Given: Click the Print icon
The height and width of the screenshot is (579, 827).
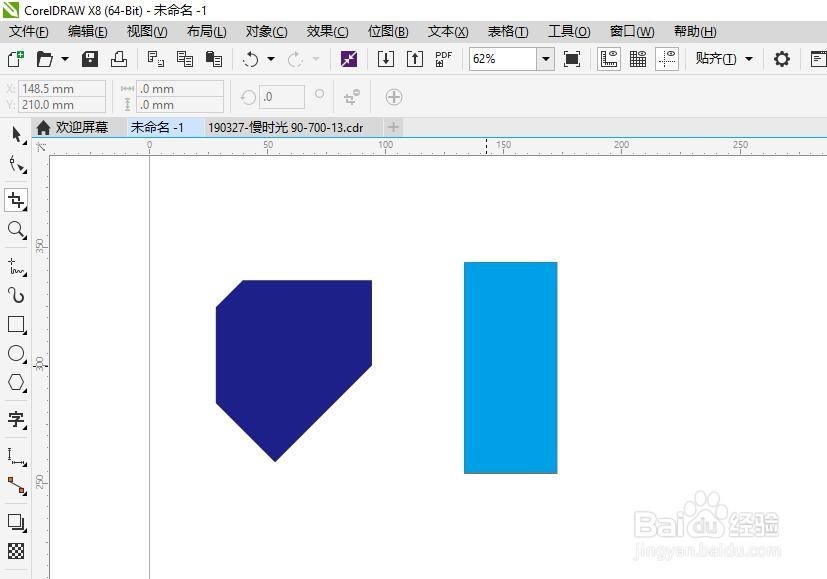Looking at the screenshot, I should [119, 59].
